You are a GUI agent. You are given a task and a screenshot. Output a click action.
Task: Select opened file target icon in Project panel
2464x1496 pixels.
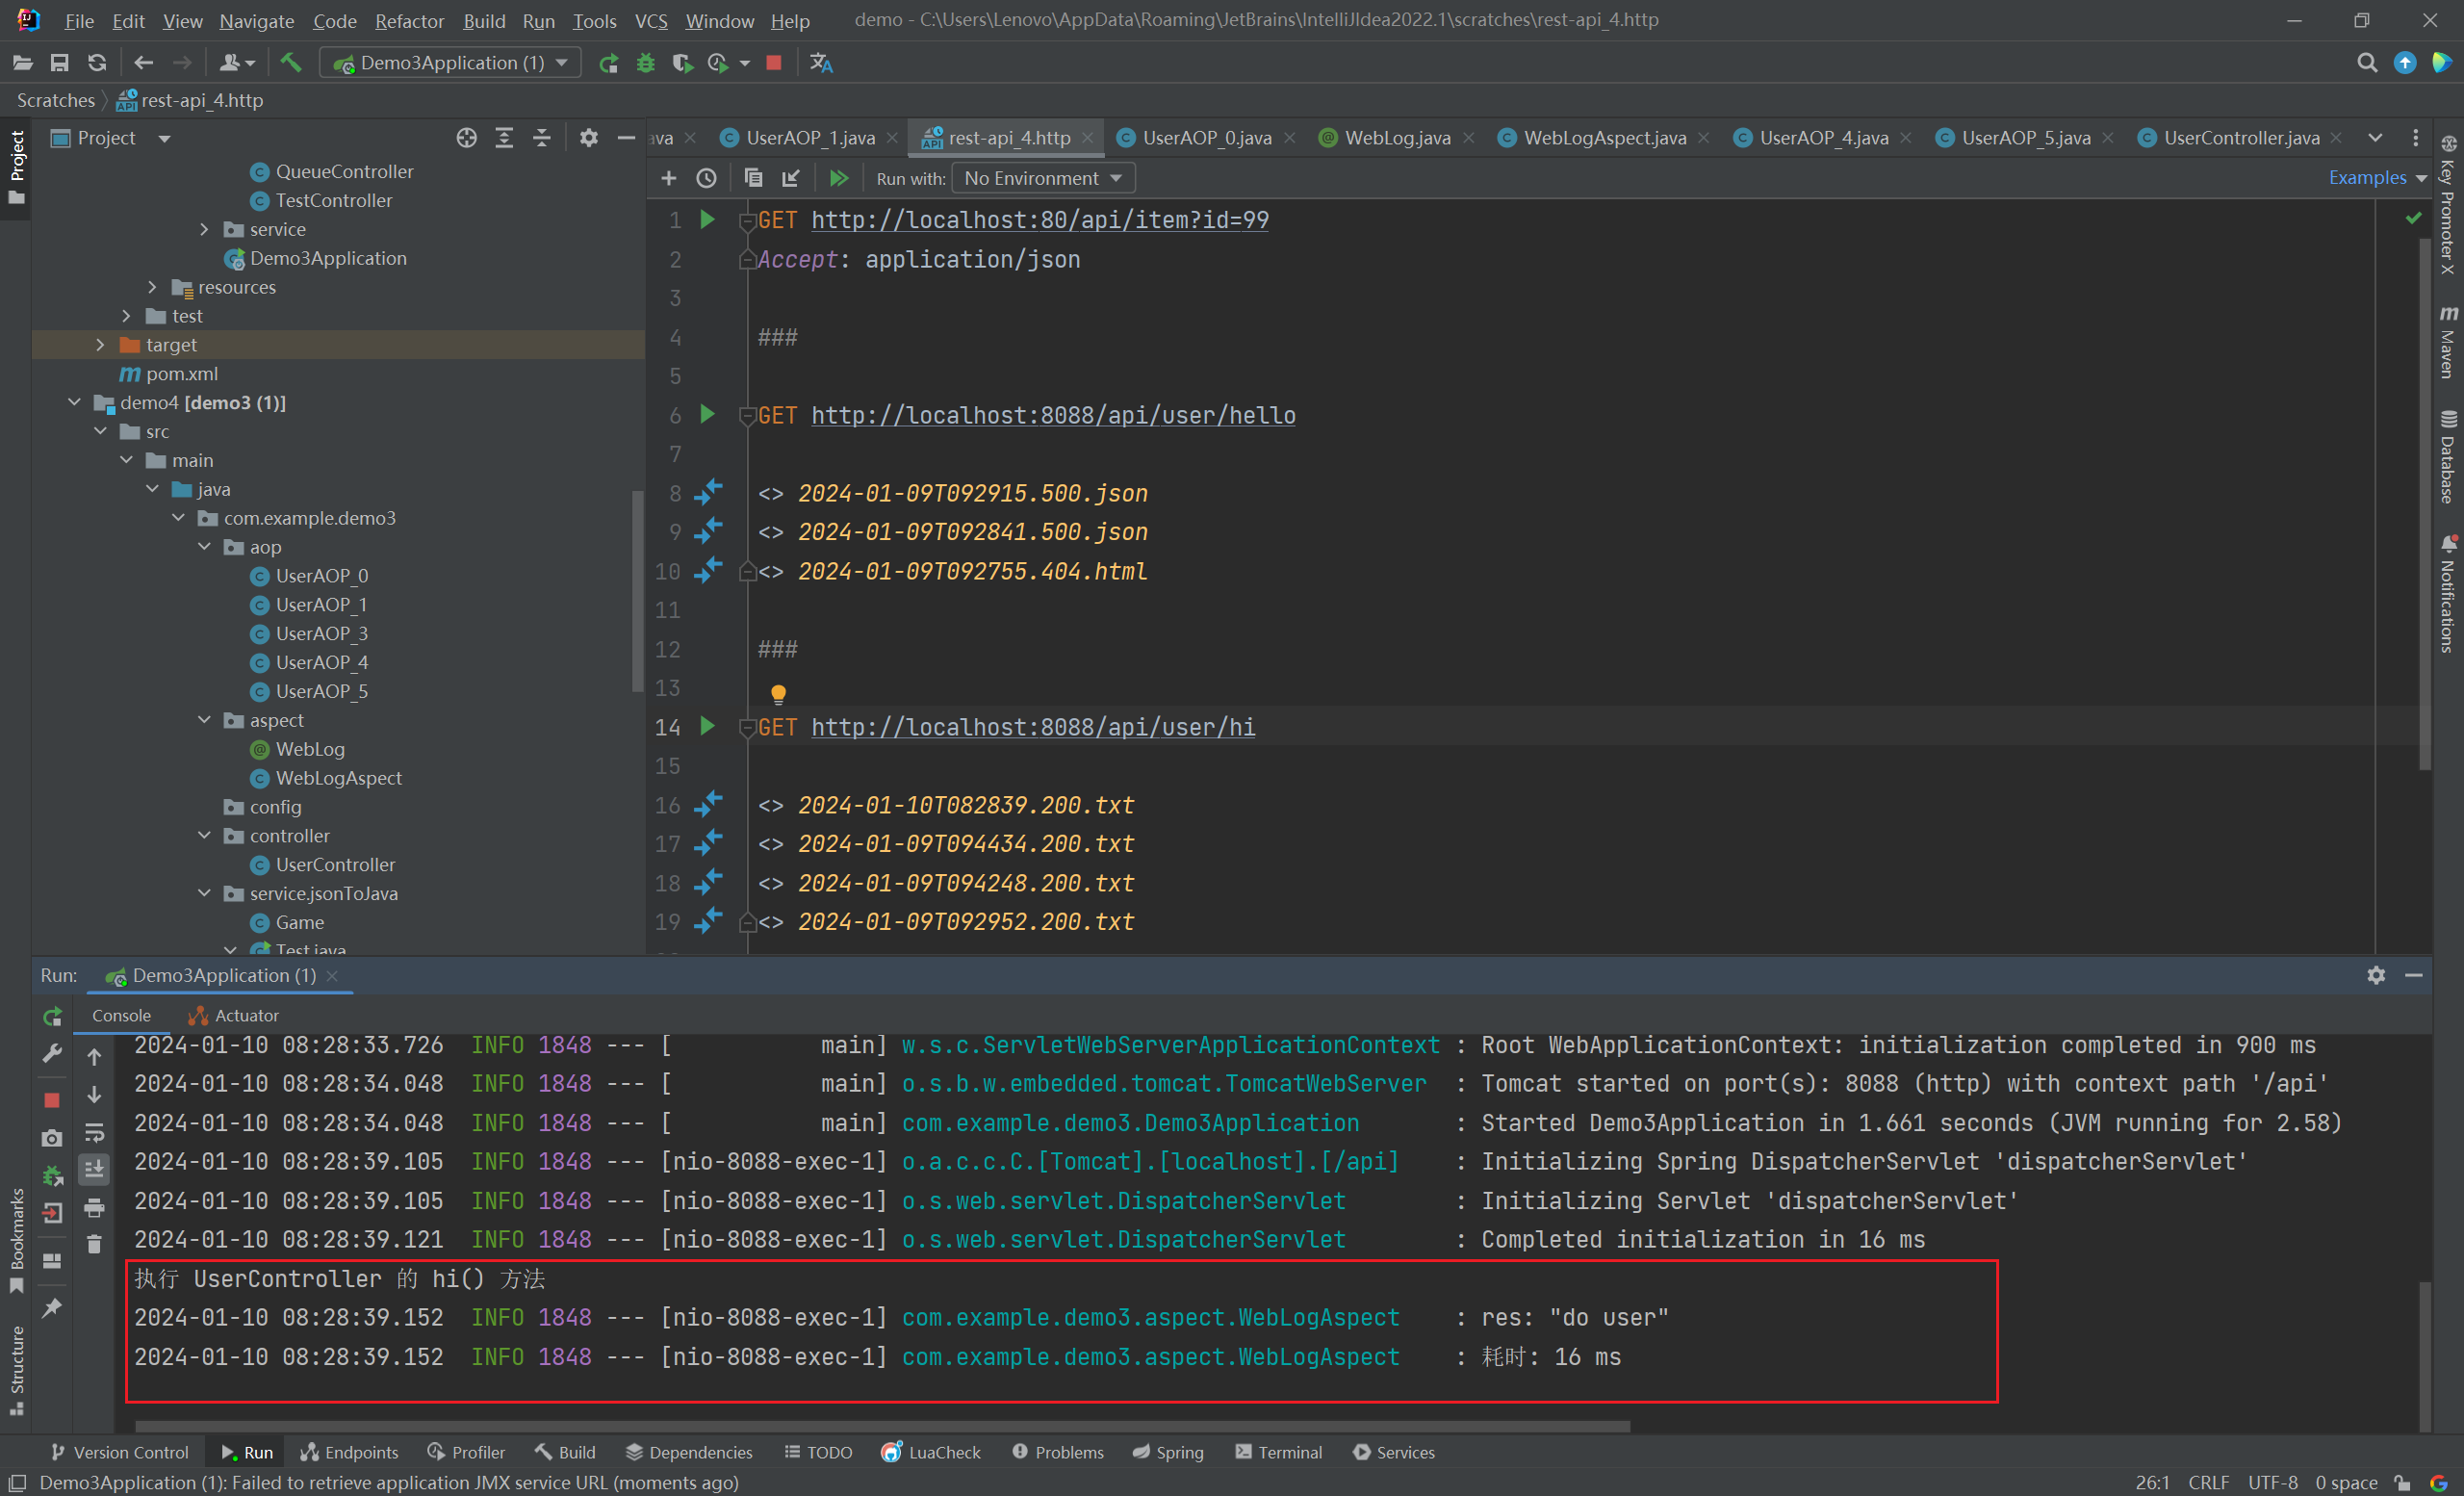click(467, 138)
